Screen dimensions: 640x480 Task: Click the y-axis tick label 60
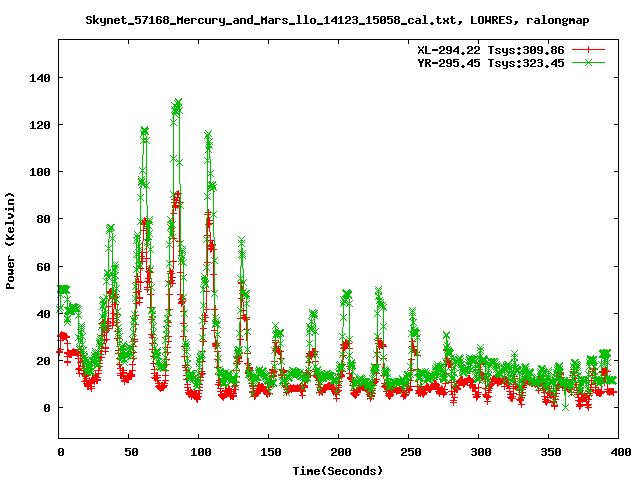pyautogui.click(x=44, y=267)
